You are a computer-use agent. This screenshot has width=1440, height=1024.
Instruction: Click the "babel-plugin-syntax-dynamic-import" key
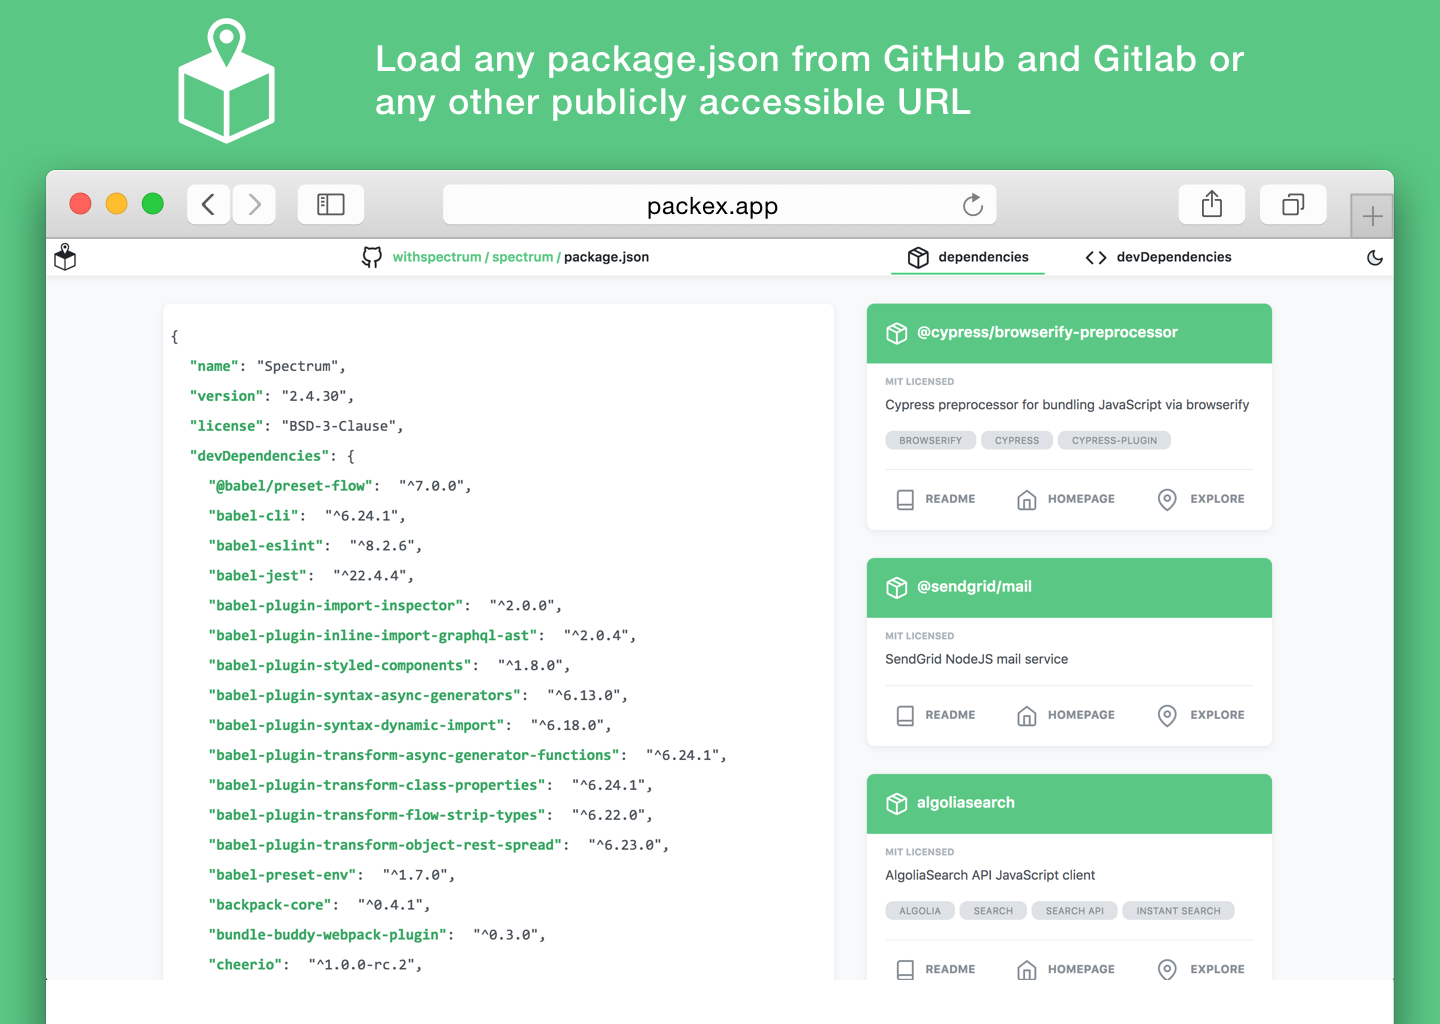[357, 725]
